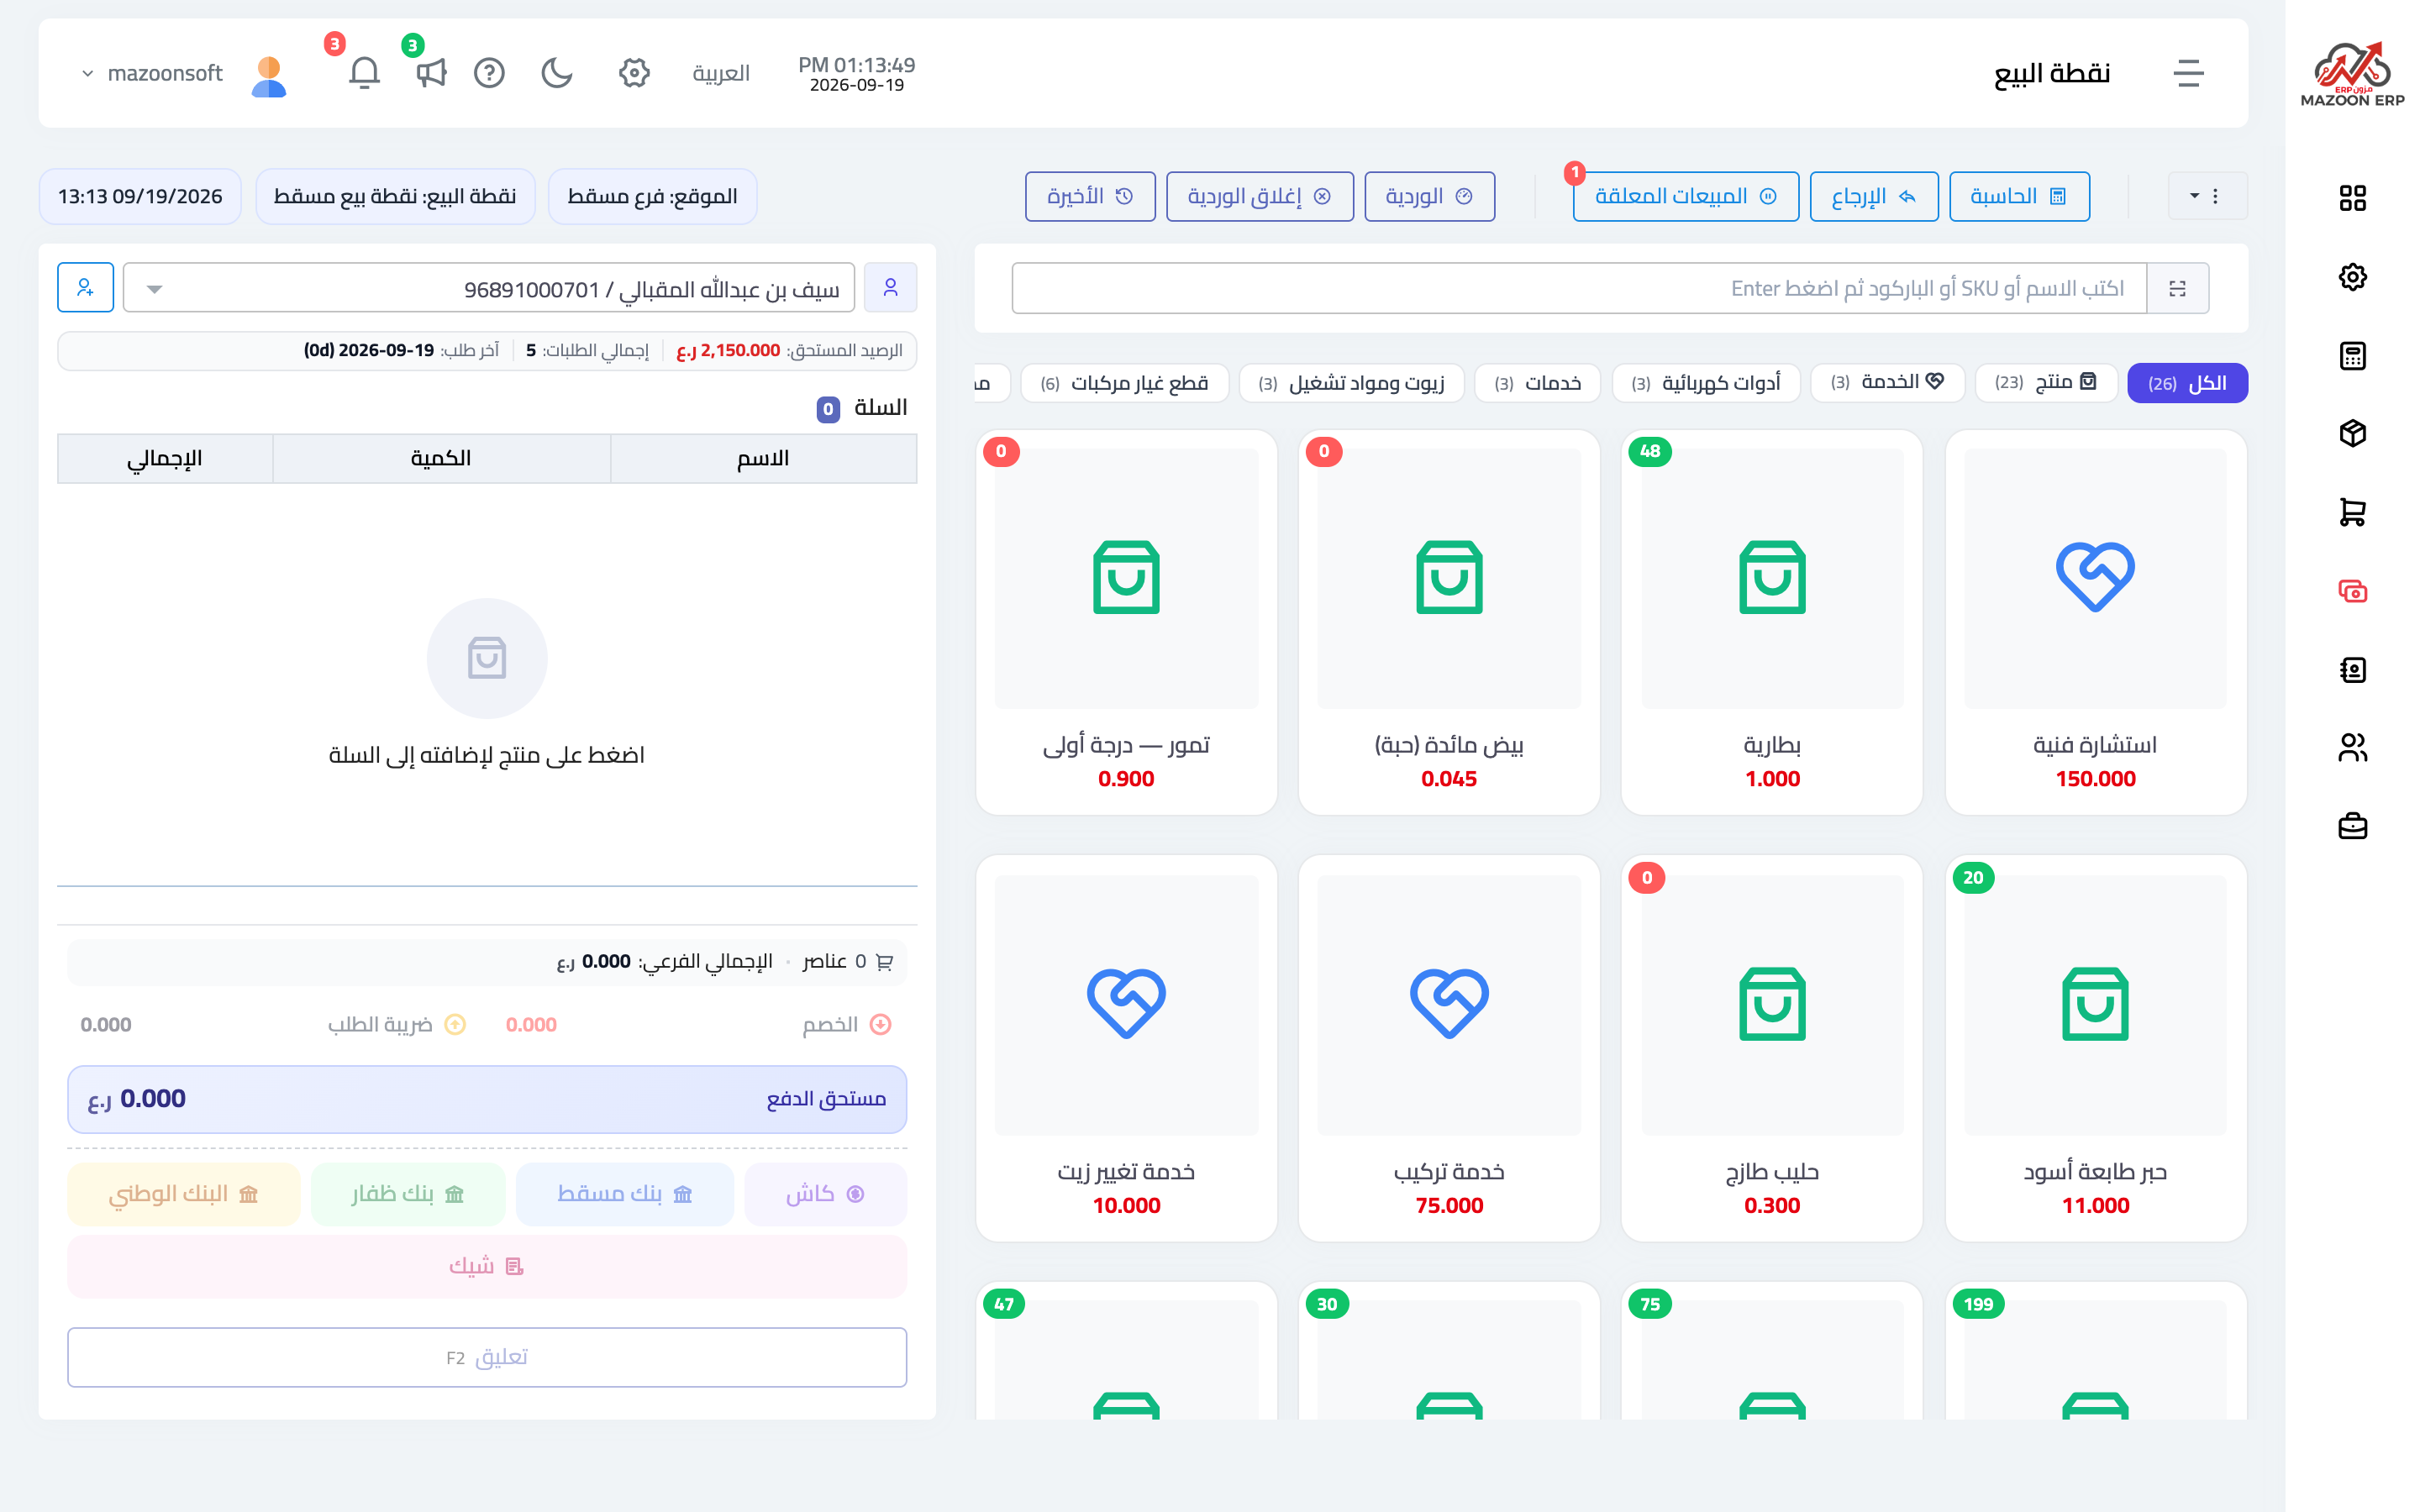Open the inventory box sidebar icon
2420x1512 pixels.
pyautogui.click(x=2352, y=434)
